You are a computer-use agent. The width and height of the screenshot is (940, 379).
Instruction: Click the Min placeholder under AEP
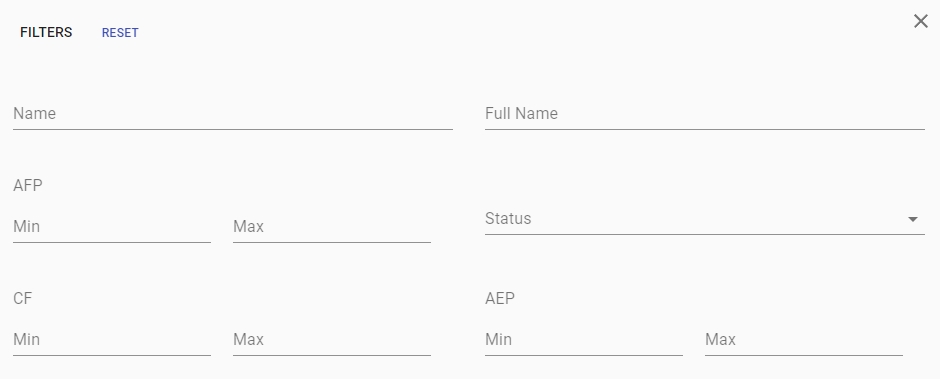498,339
